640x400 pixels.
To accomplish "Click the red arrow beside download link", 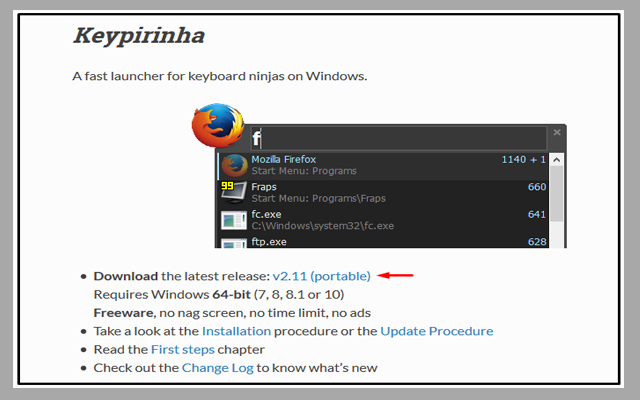I will point(396,275).
